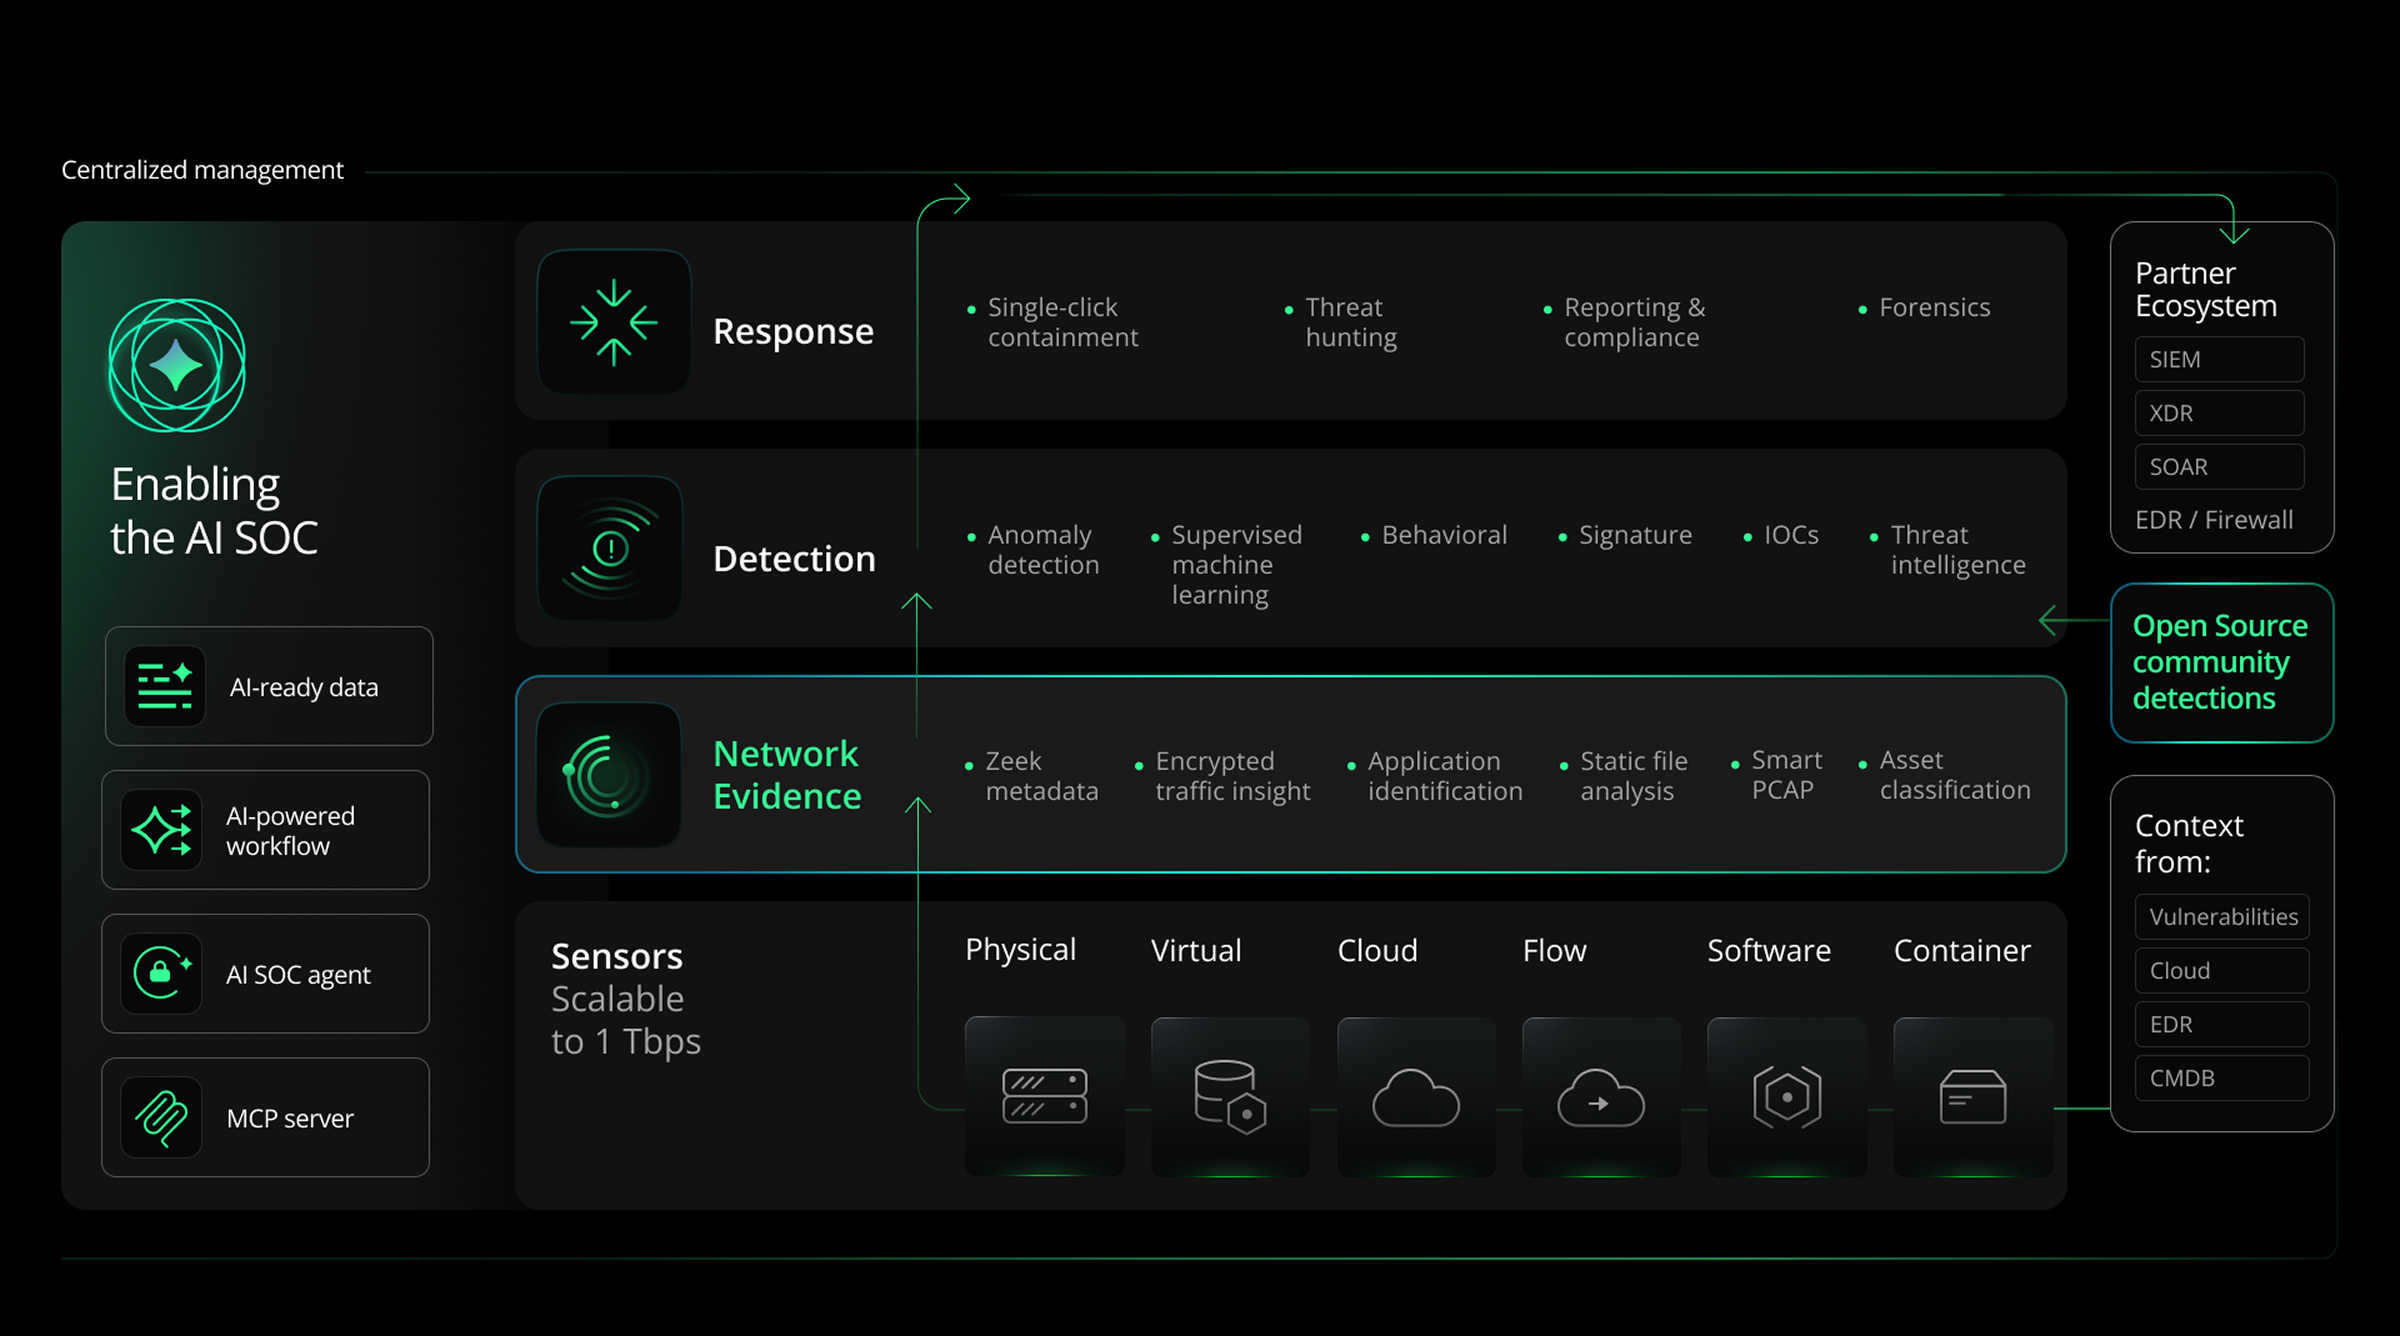The height and width of the screenshot is (1336, 2400).
Task: Click the Physical sensor server icon
Action: point(1044,1095)
